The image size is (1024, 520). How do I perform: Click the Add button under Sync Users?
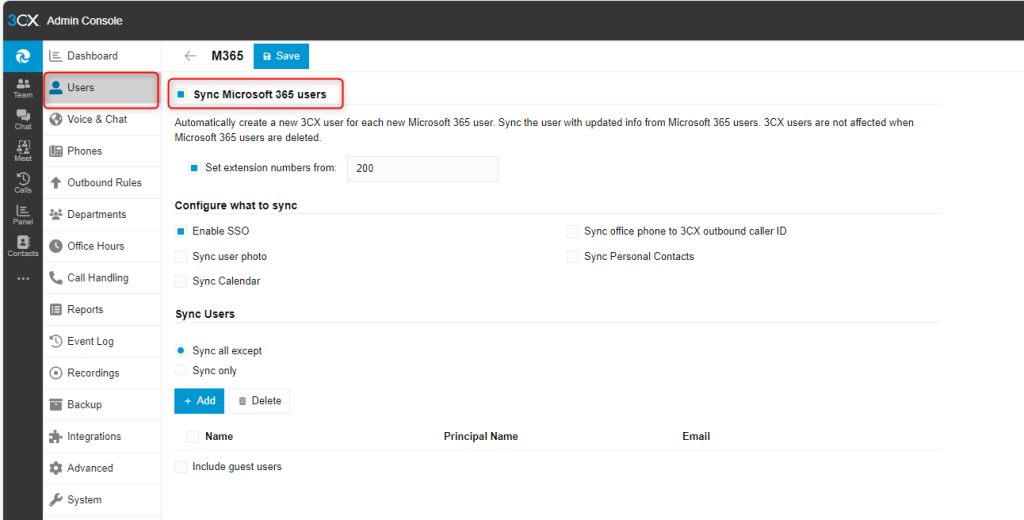tap(199, 401)
